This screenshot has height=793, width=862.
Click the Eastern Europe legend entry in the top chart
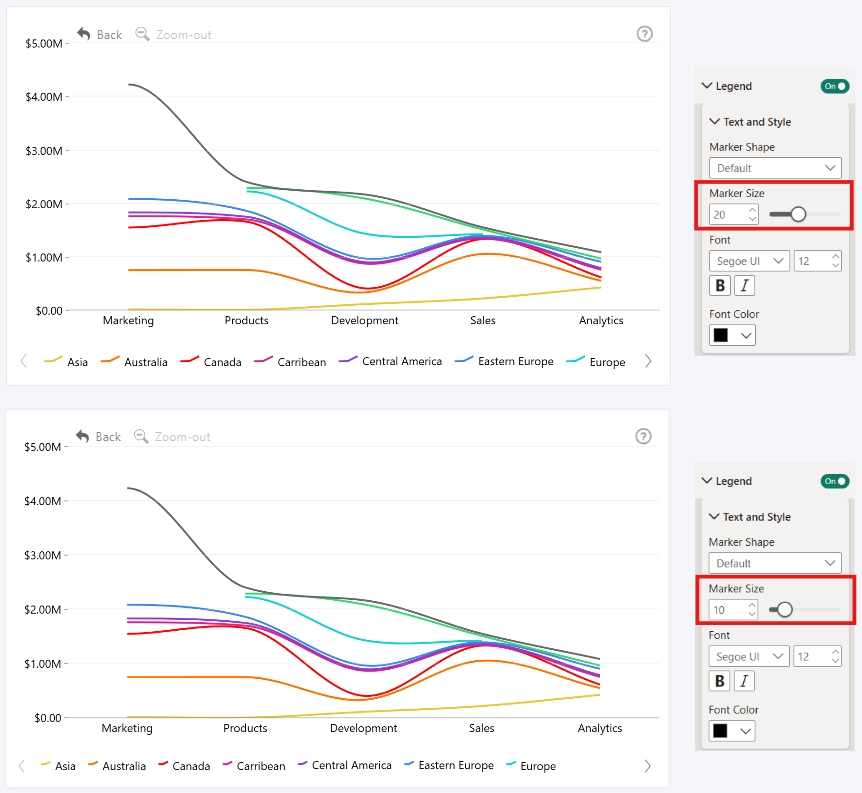click(x=504, y=361)
